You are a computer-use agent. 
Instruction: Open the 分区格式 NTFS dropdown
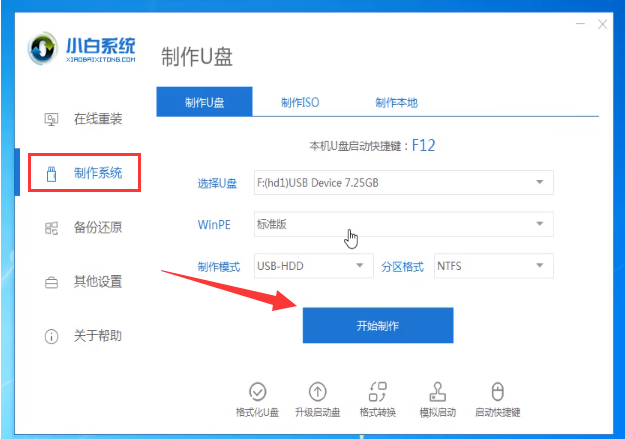click(x=493, y=266)
